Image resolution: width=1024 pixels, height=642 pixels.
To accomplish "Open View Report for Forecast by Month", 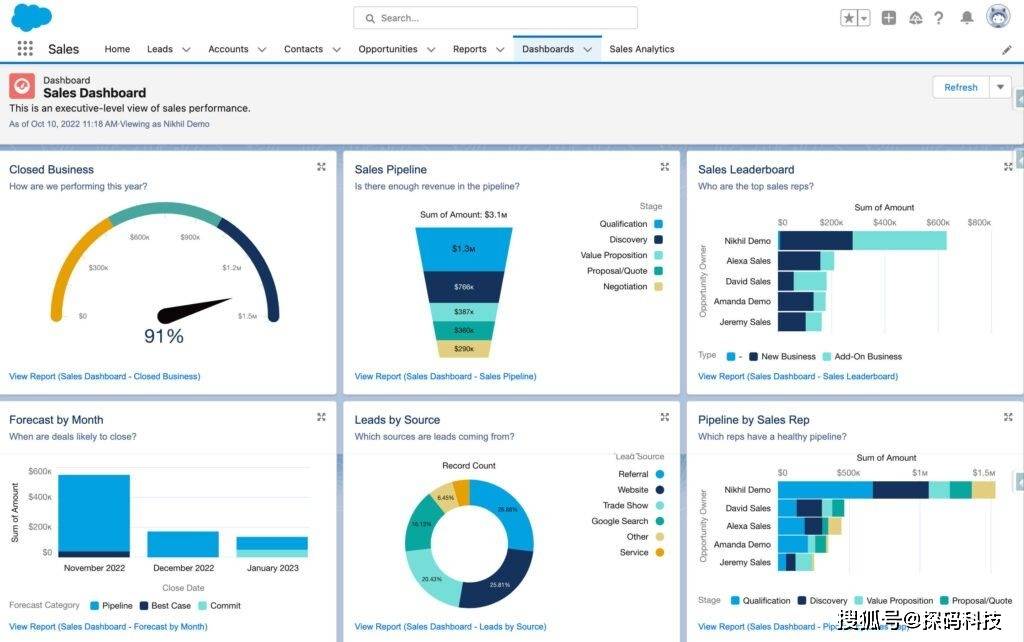I will coord(108,626).
